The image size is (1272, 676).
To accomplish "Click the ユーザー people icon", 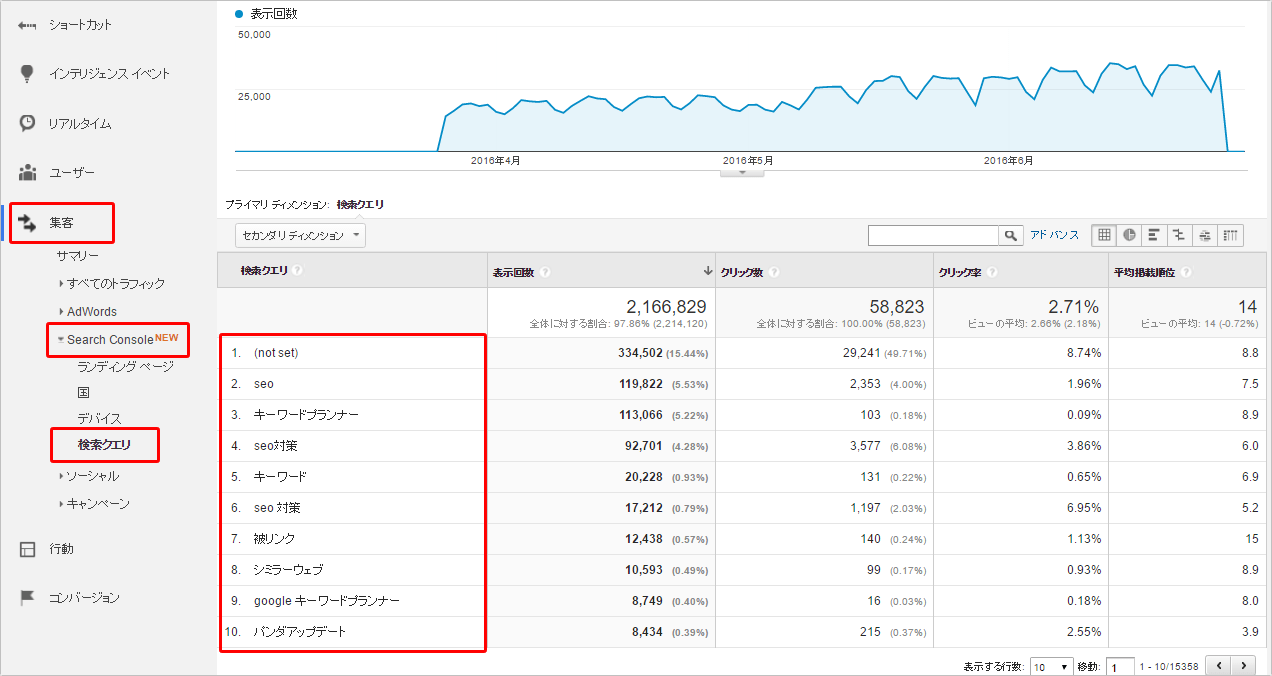I will coord(27,172).
